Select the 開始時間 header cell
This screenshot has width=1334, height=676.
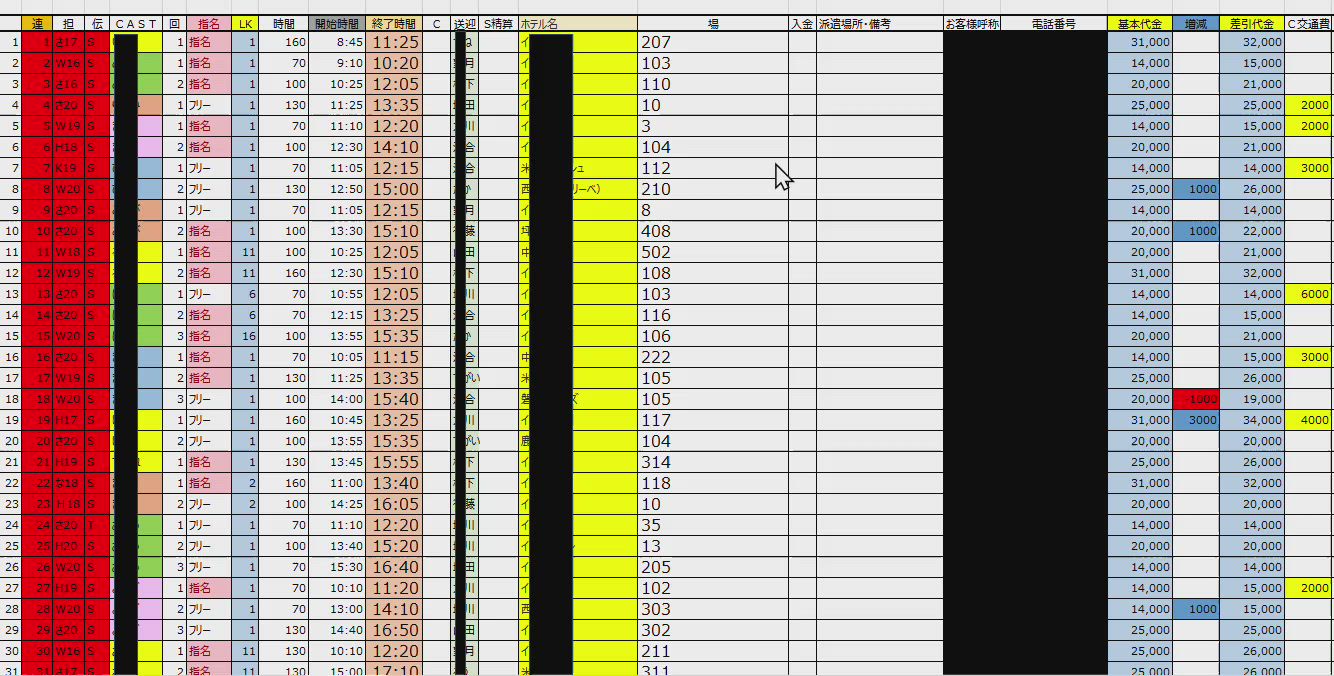(337, 23)
